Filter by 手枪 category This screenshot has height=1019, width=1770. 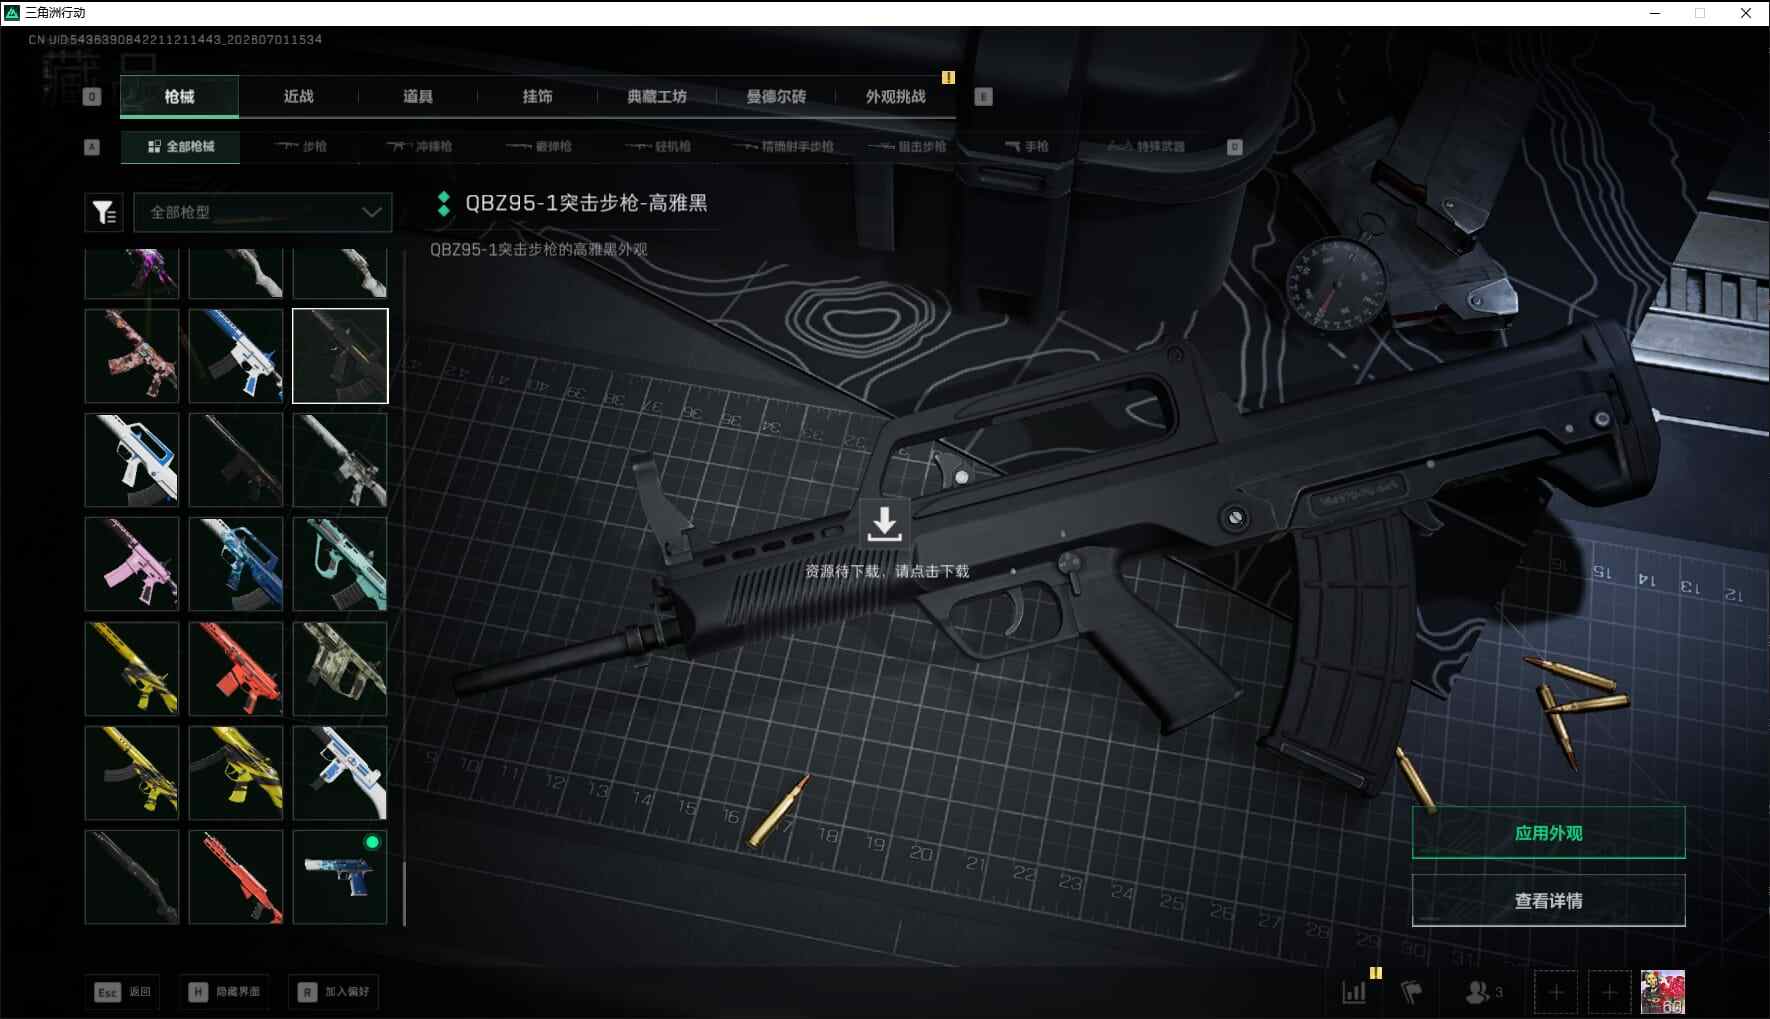point(1027,147)
